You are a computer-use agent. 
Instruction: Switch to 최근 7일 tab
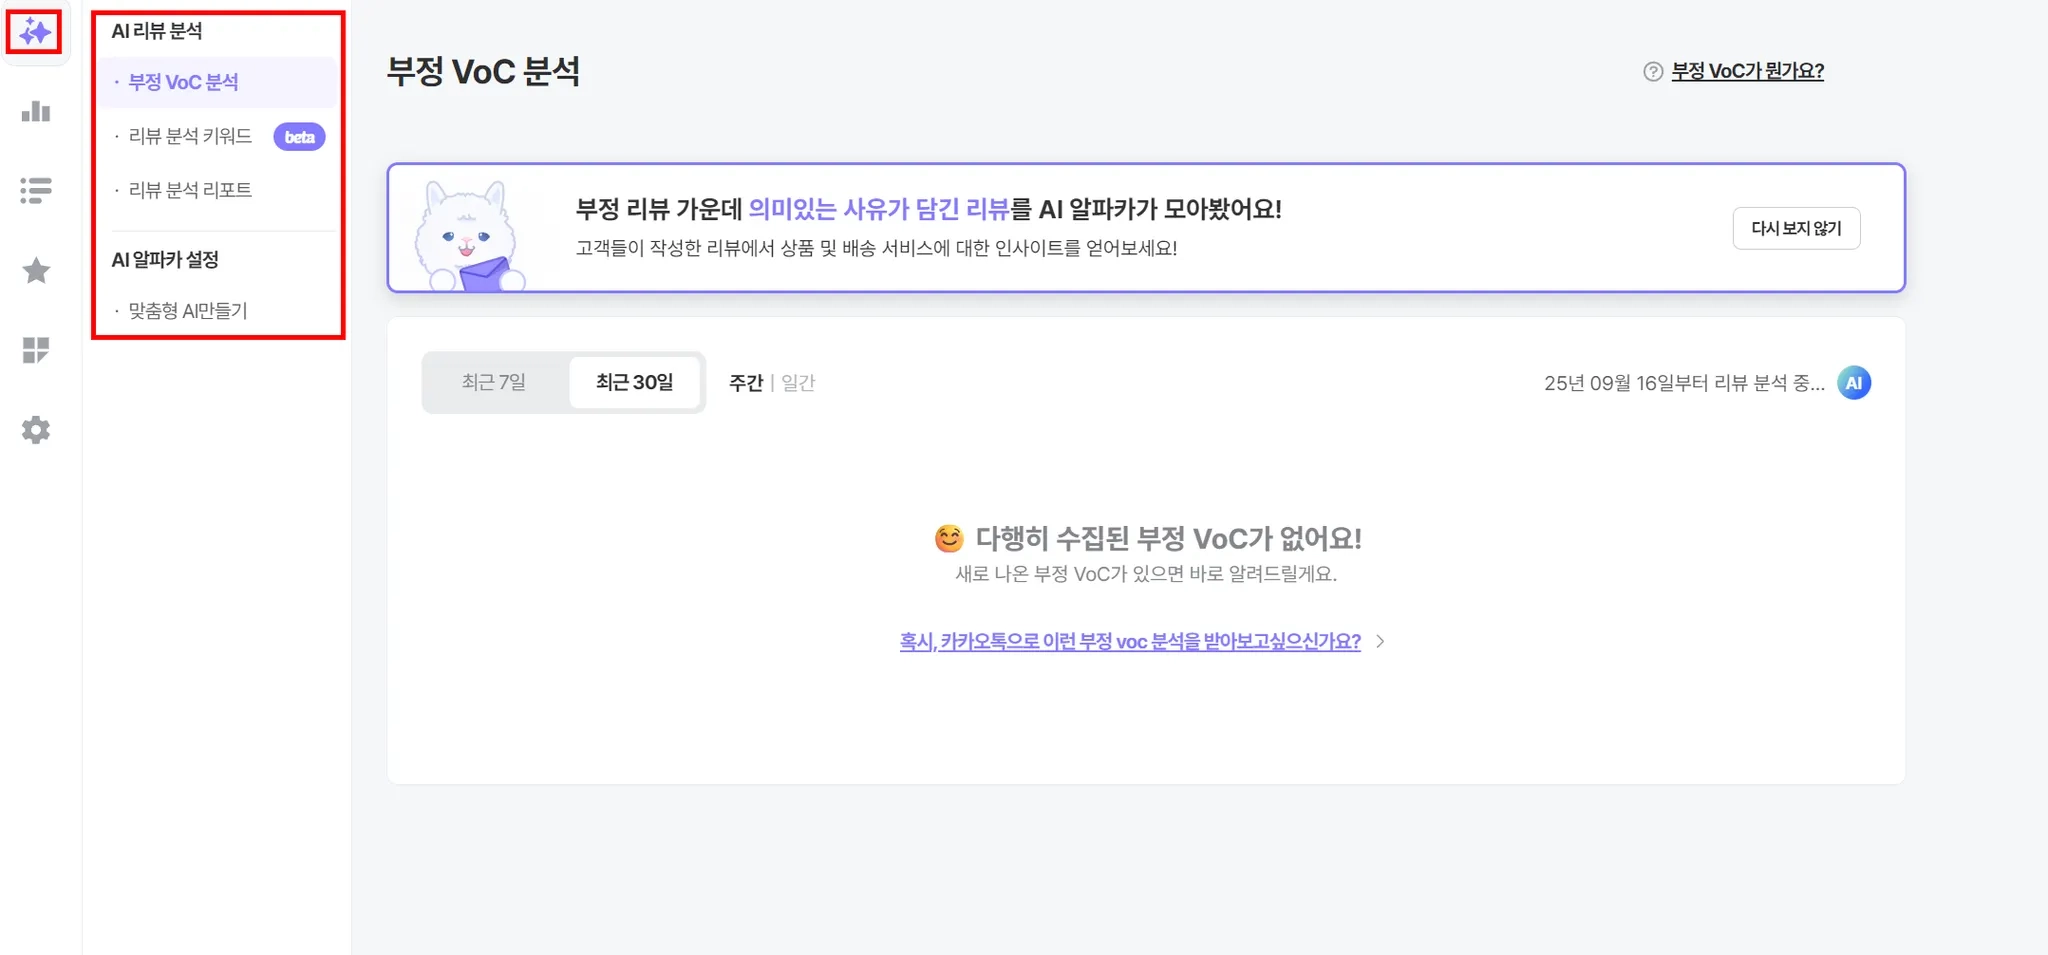point(494,382)
